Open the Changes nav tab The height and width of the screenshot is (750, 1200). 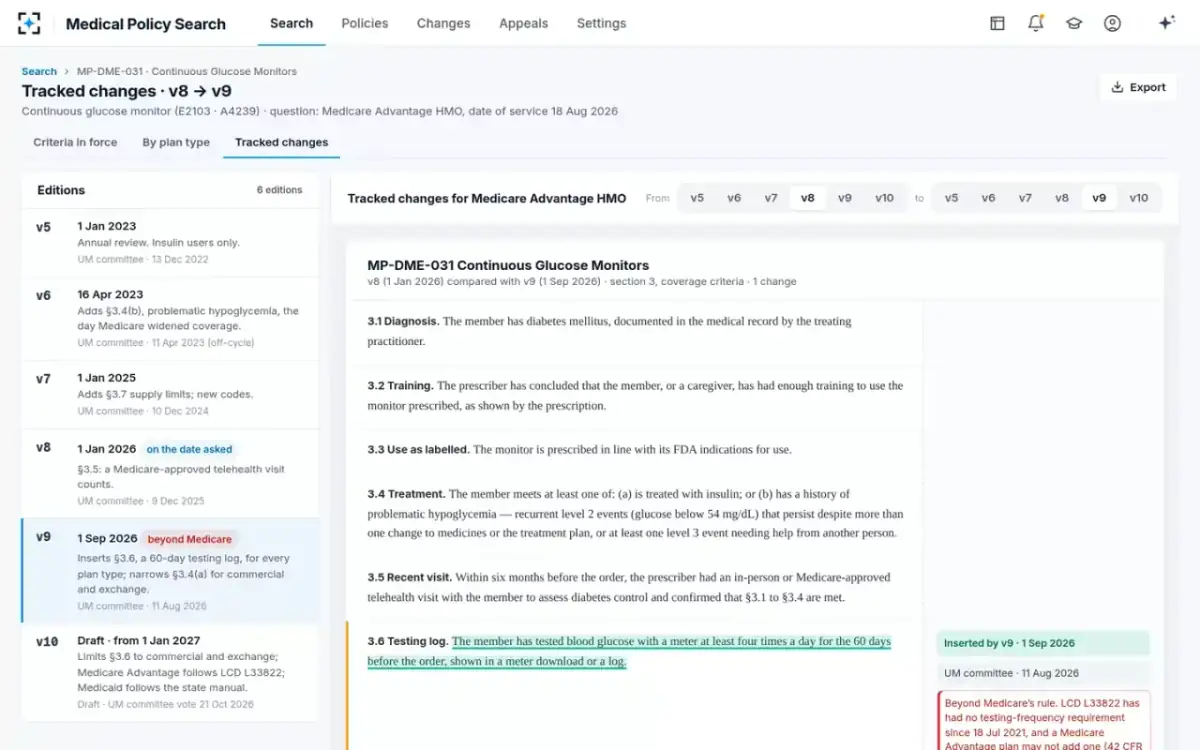point(443,23)
